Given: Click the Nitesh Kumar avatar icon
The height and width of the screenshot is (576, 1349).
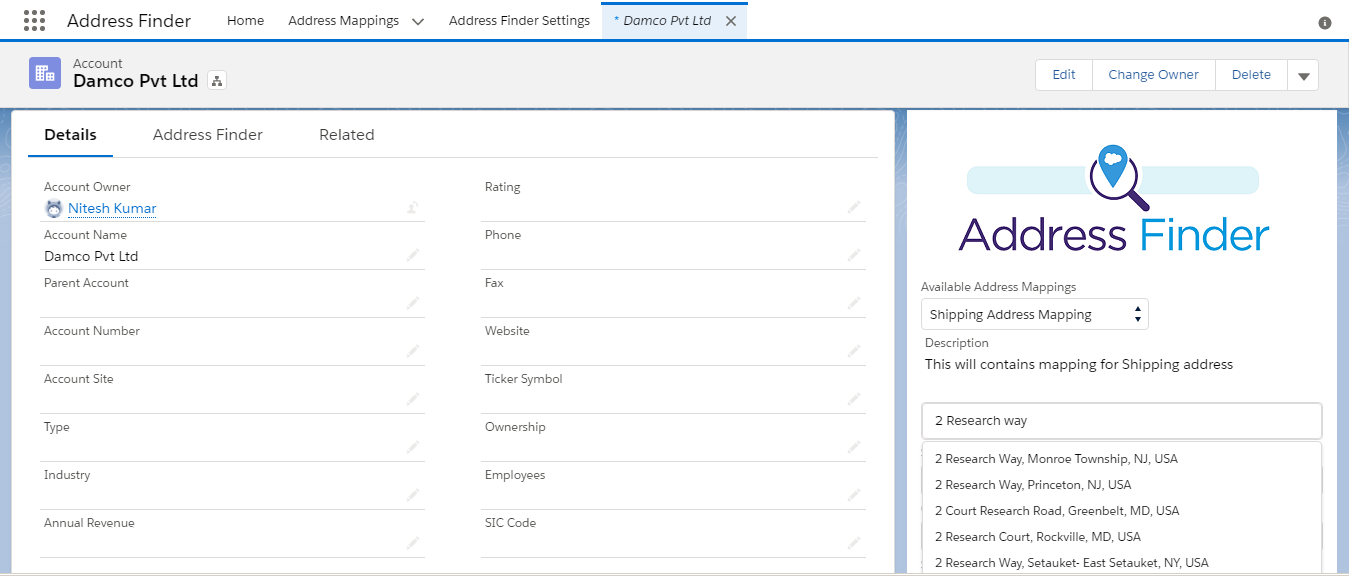Looking at the screenshot, I should (53, 208).
